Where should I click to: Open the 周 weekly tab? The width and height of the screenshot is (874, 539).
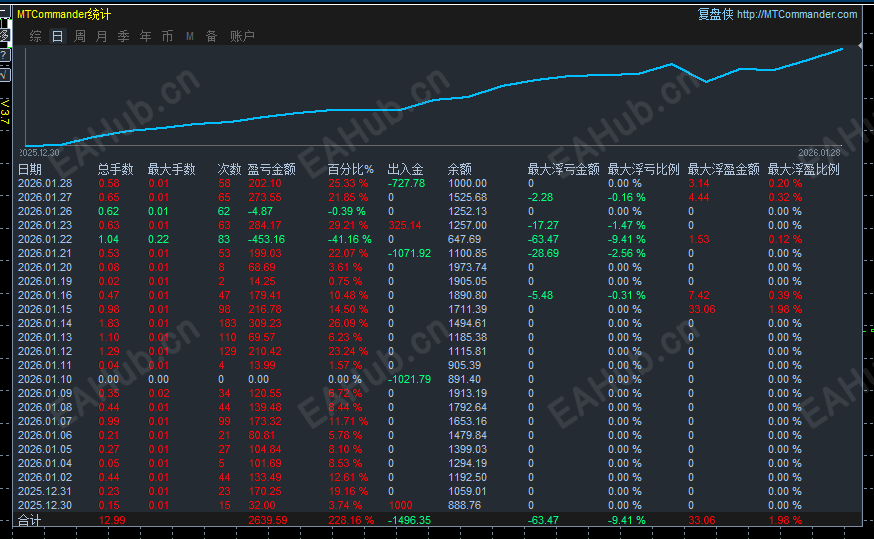(80, 36)
